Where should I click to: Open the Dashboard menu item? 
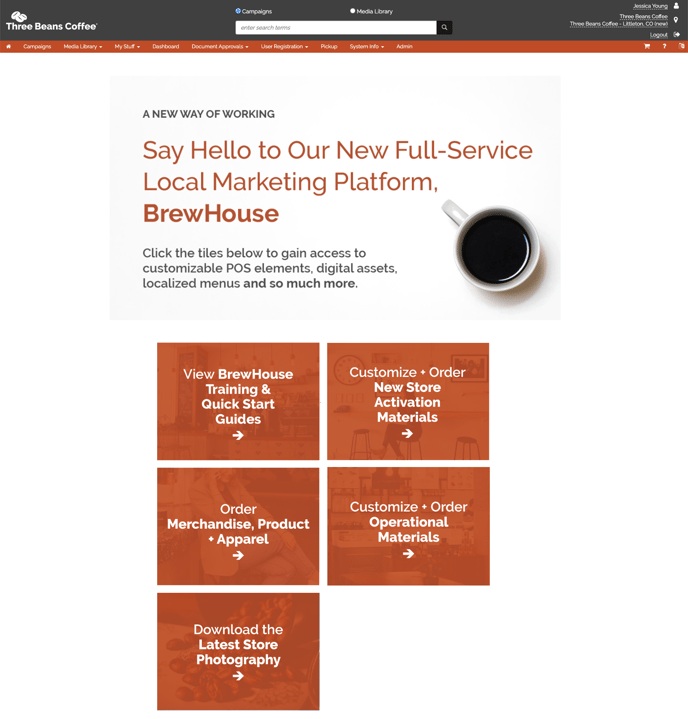166,46
